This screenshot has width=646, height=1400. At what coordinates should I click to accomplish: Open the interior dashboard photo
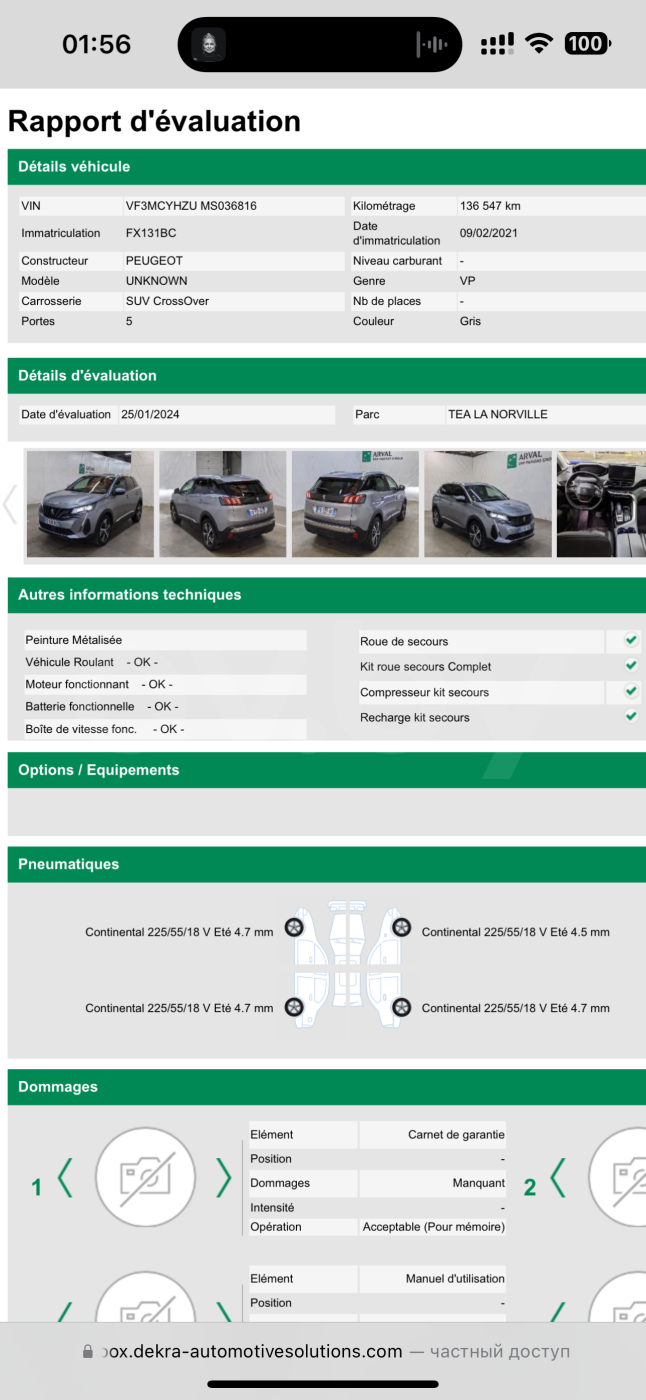[601, 504]
